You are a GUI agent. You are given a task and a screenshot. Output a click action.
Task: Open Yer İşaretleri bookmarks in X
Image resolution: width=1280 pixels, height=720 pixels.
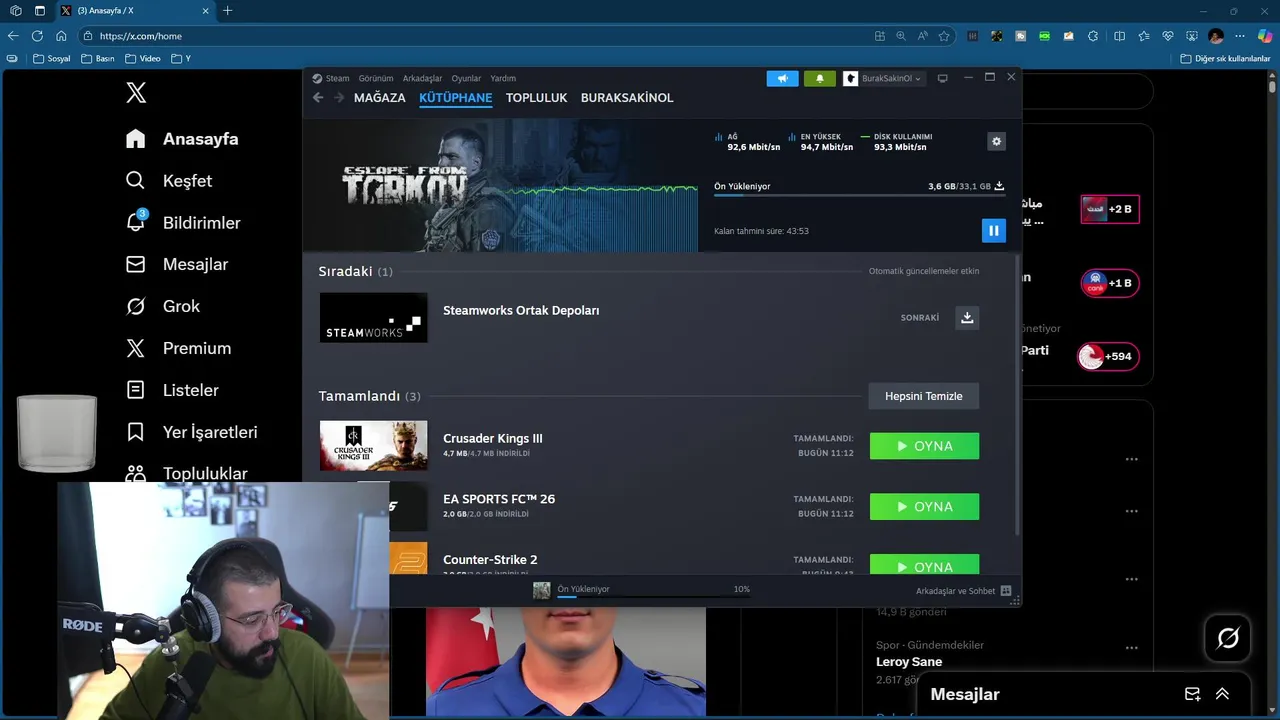192,433
